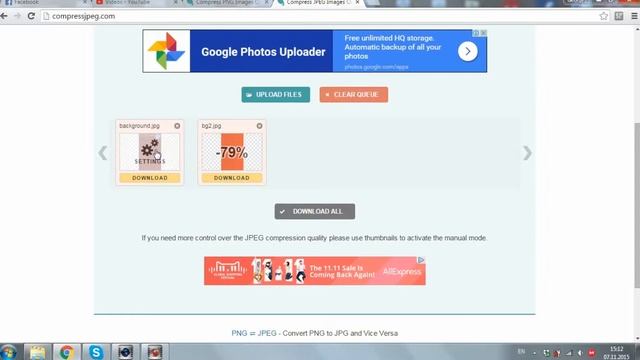
Task: Open the Chrome hamburger menu
Action: point(634,16)
